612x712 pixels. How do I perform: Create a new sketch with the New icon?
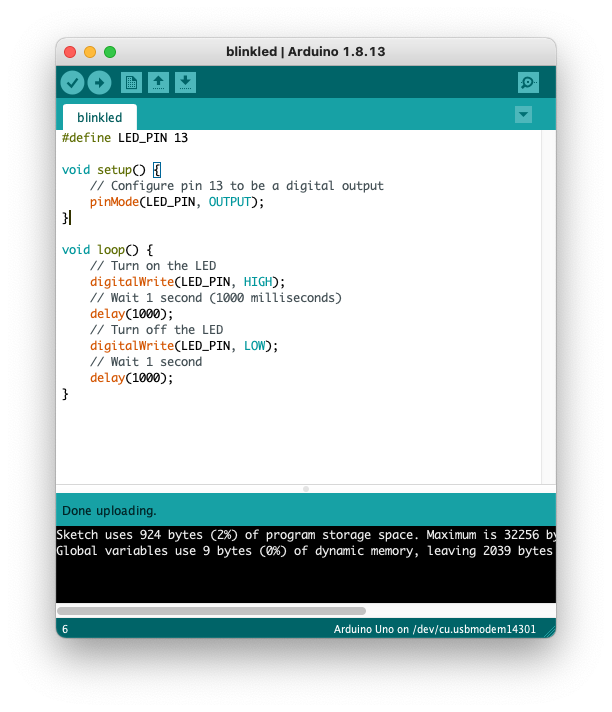(130, 83)
